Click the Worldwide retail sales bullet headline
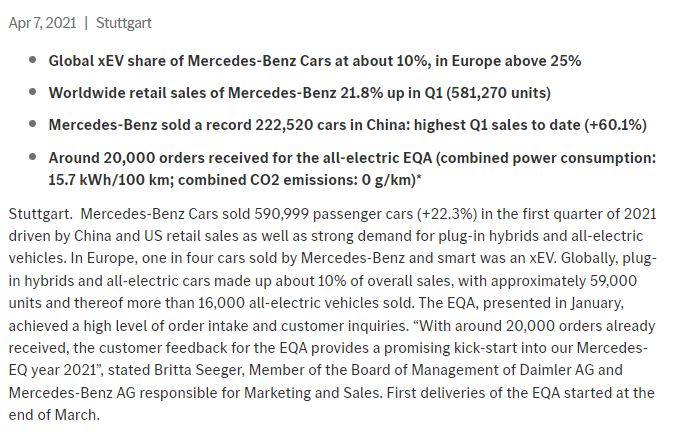Viewport: 681px width, 446px height. [x=299, y=93]
